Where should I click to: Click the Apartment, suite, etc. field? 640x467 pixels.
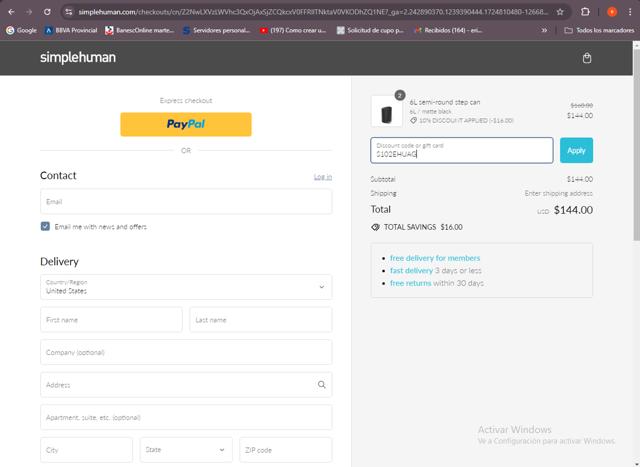pyautogui.click(x=186, y=417)
